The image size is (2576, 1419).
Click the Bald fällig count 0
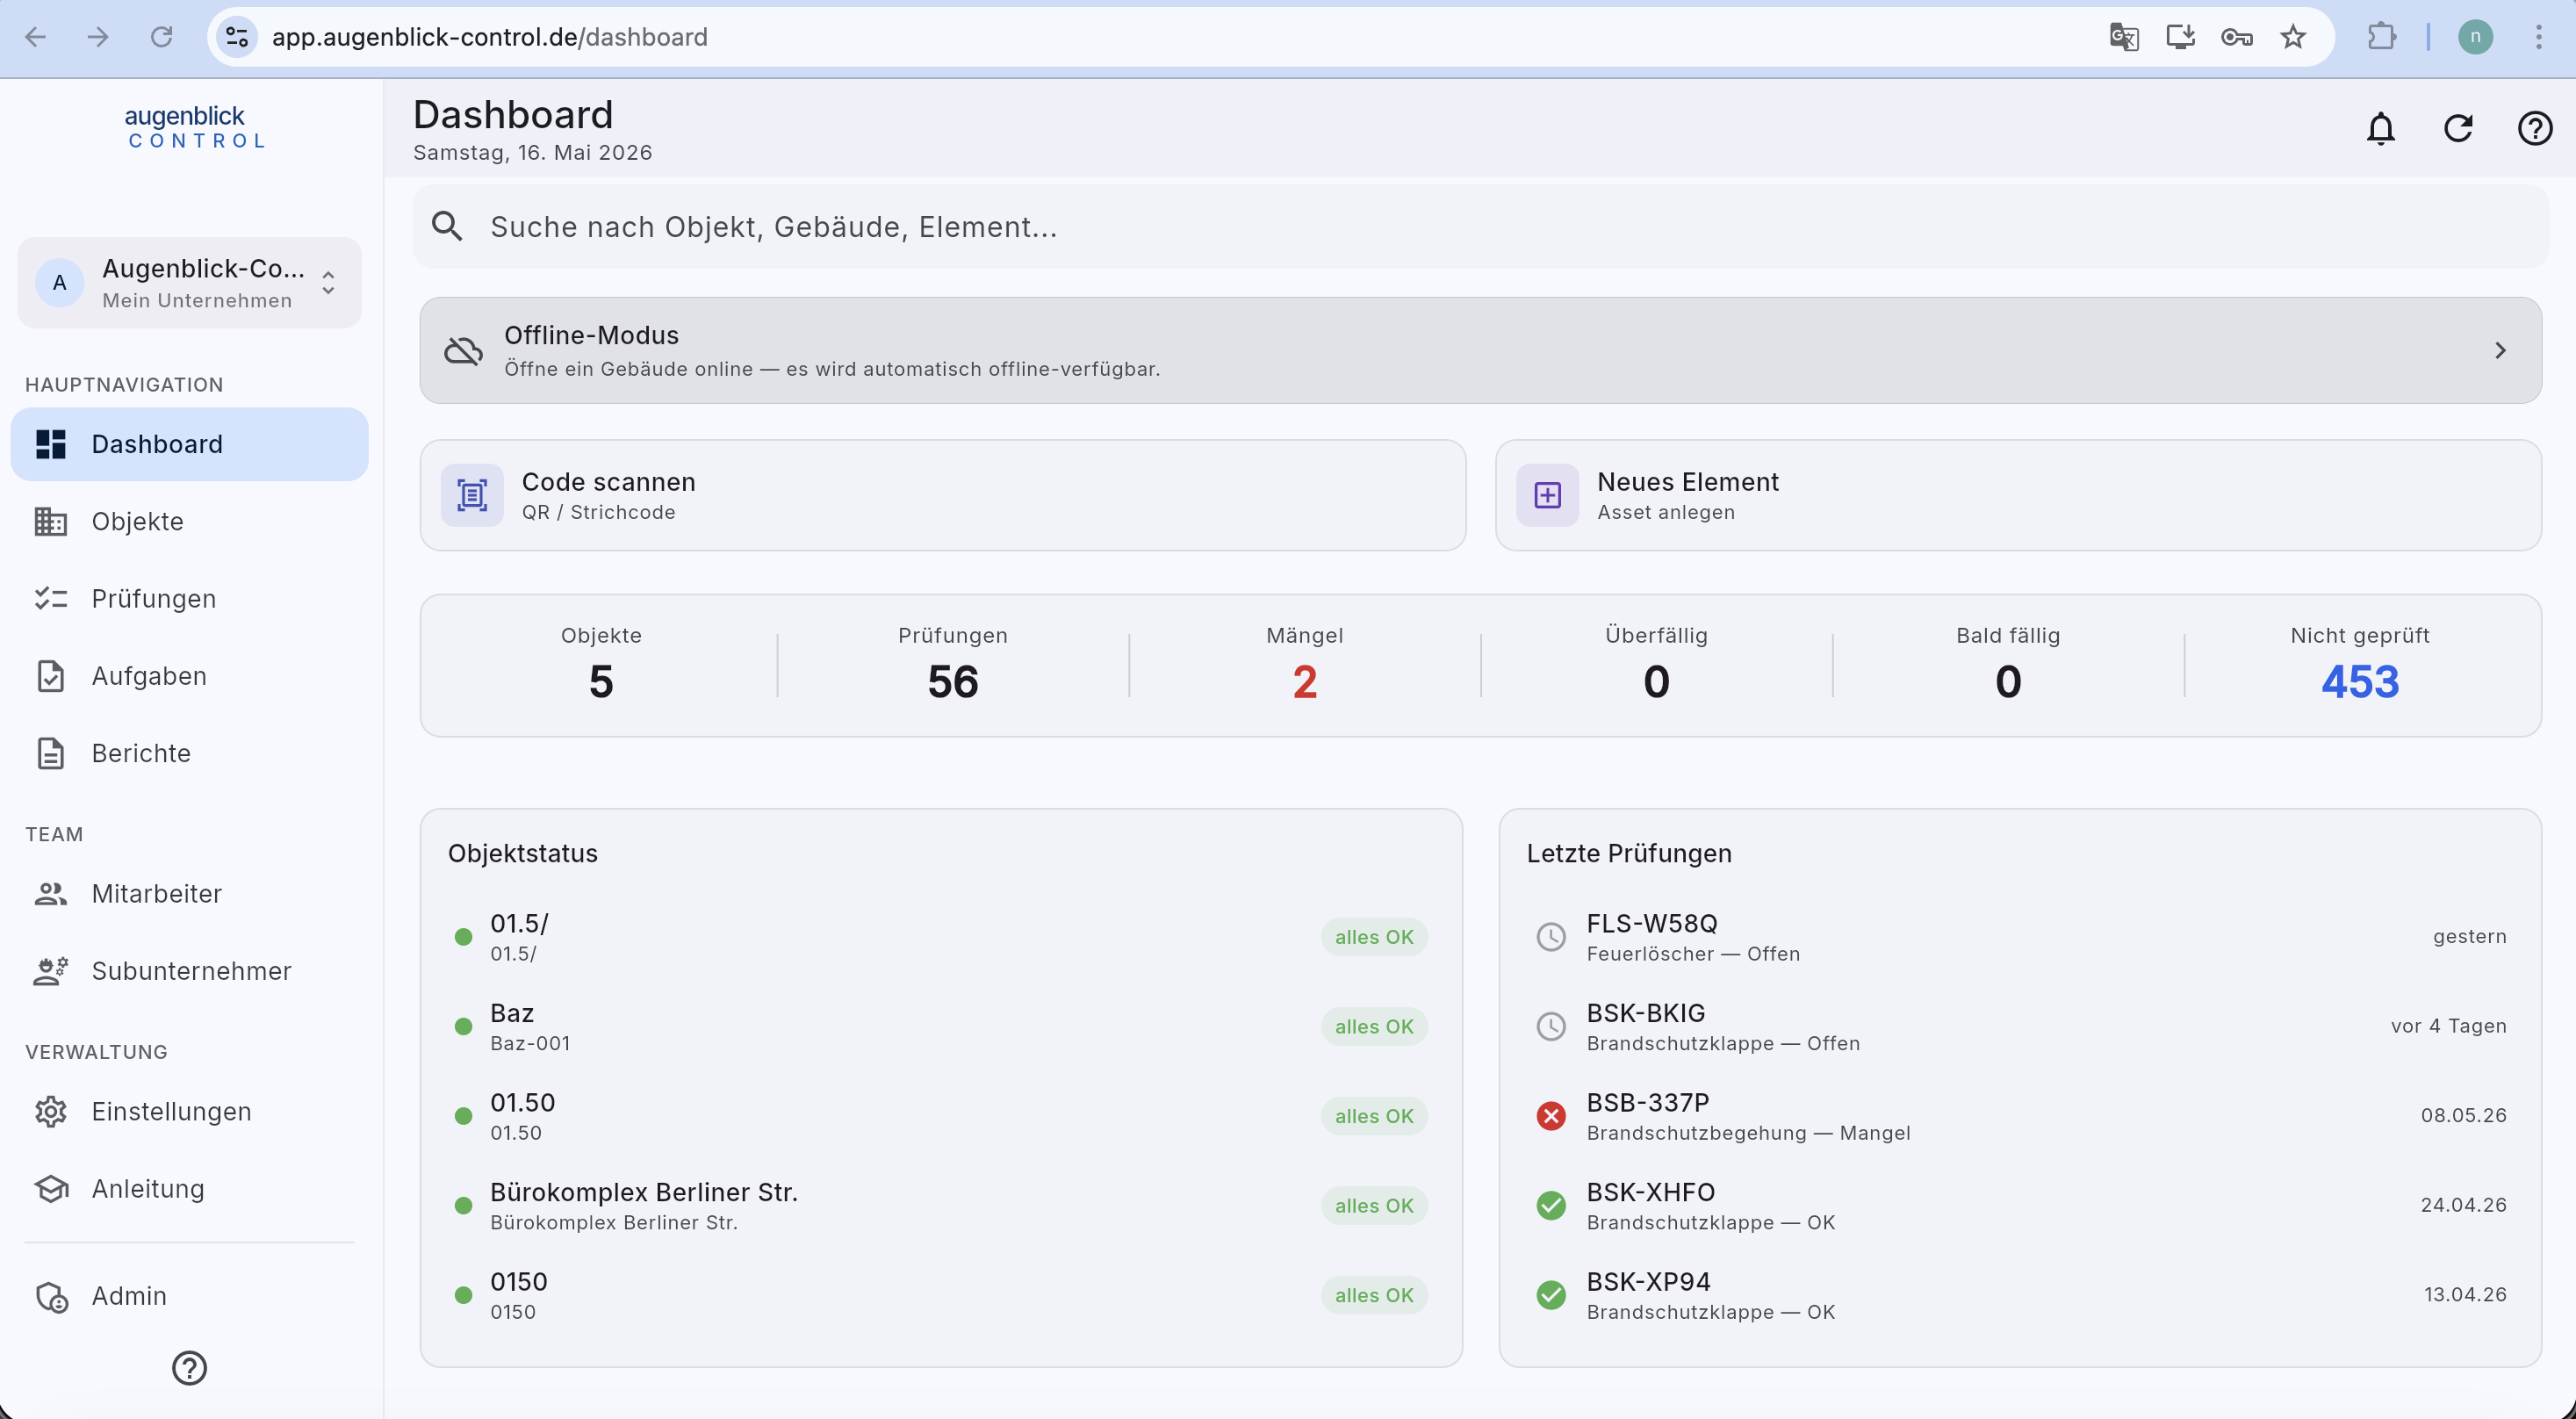(2008, 682)
